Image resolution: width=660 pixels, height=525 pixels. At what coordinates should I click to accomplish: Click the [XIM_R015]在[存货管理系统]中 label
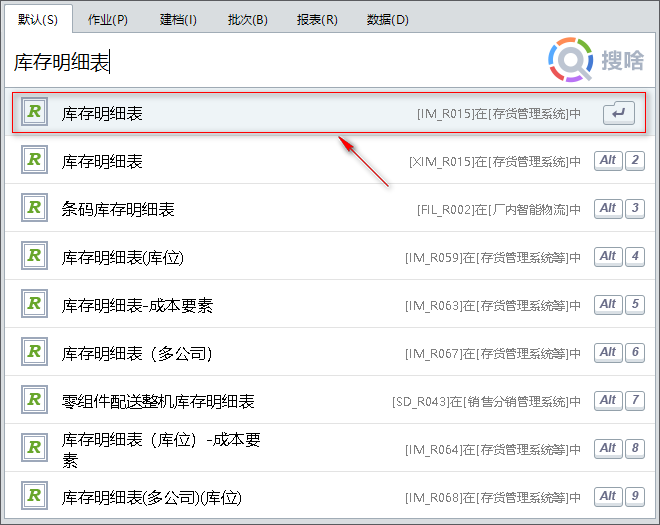point(495,161)
